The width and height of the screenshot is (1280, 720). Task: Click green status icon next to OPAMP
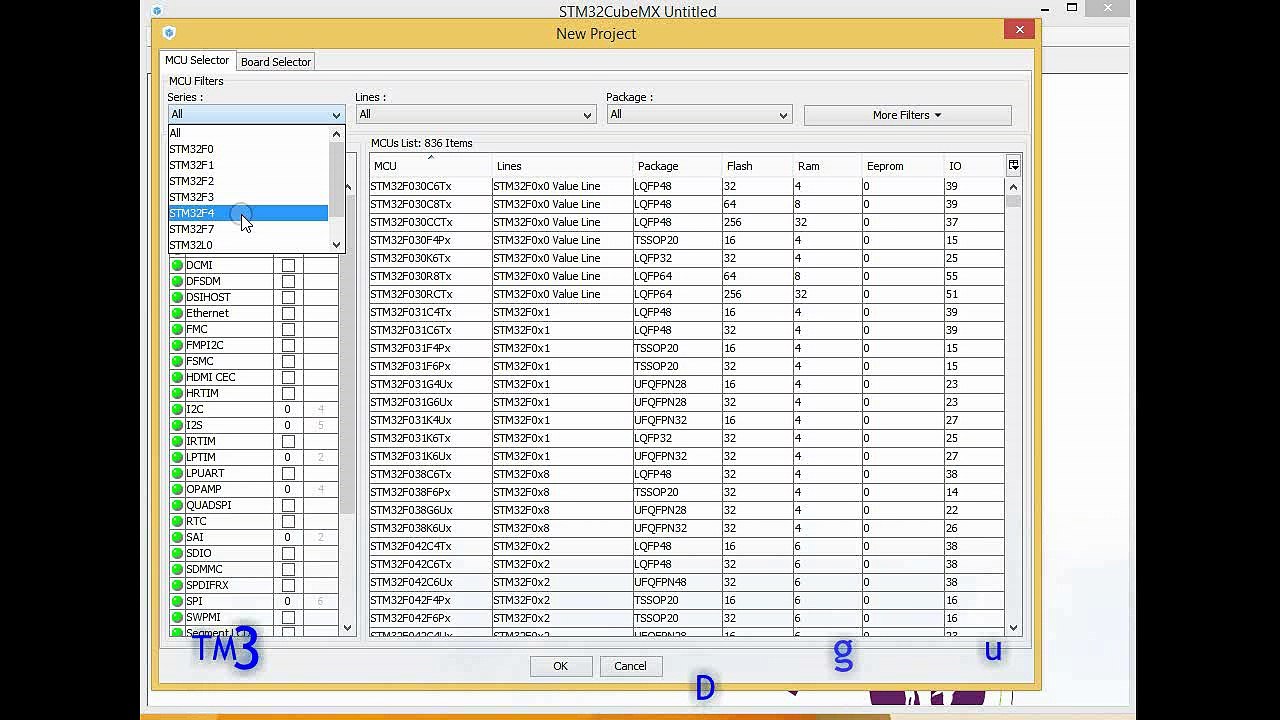point(177,489)
